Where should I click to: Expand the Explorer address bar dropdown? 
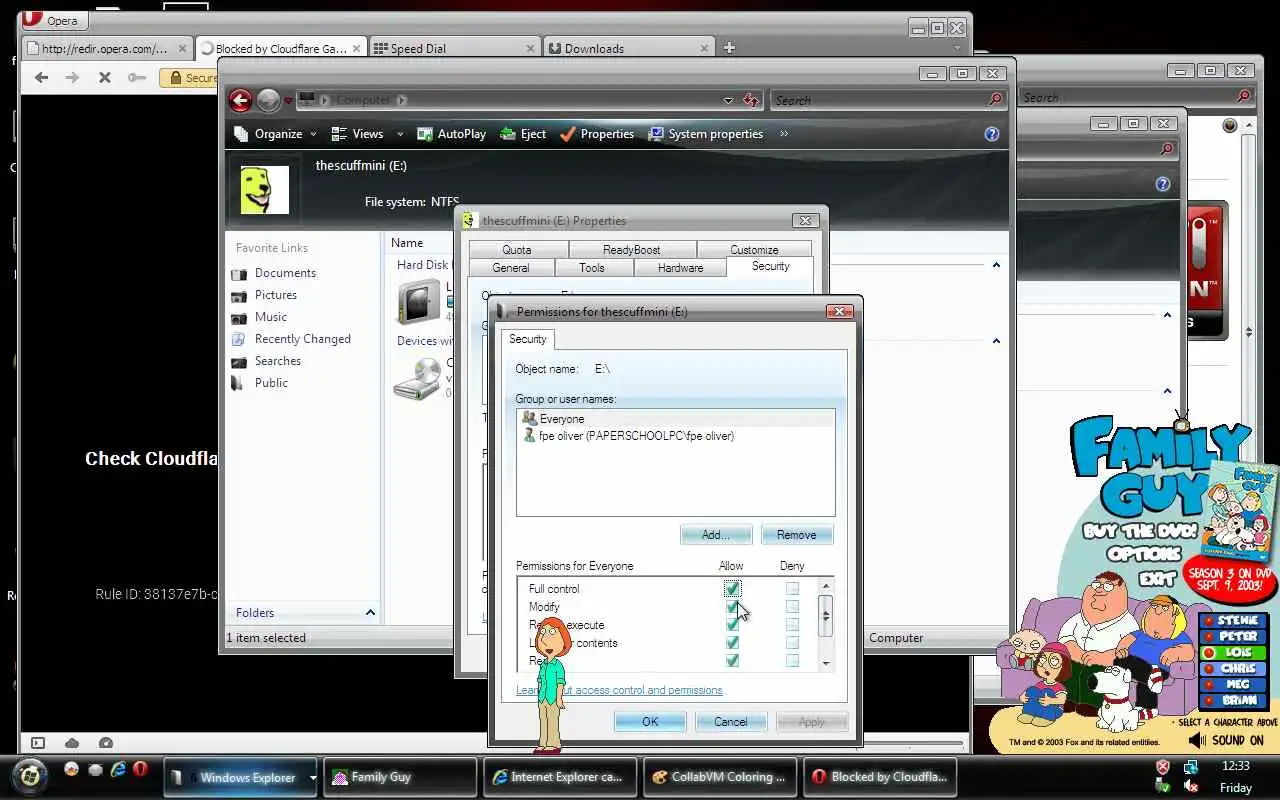pos(728,100)
